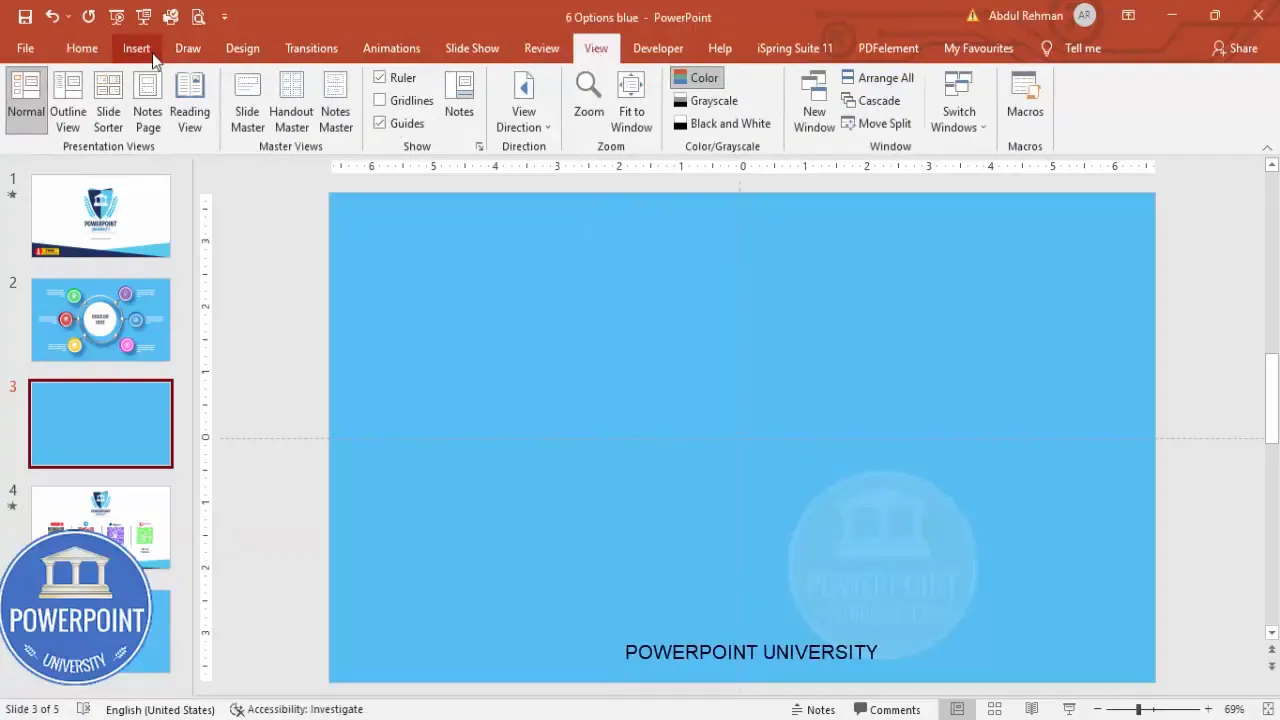Select slide 3 blue thumbnail
This screenshot has width=1280, height=720.
click(101, 423)
